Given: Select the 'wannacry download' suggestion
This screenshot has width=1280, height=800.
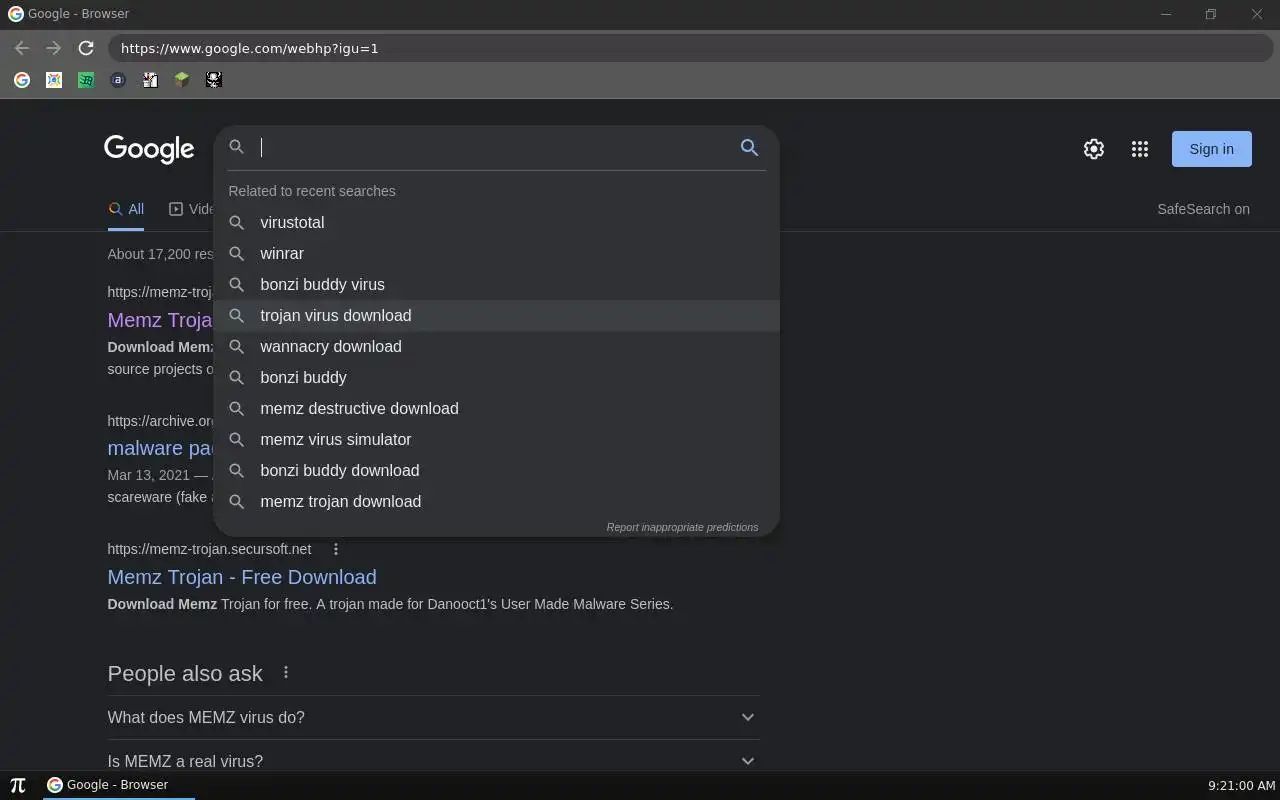Looking at the screenshot, I should click(496, 346).
